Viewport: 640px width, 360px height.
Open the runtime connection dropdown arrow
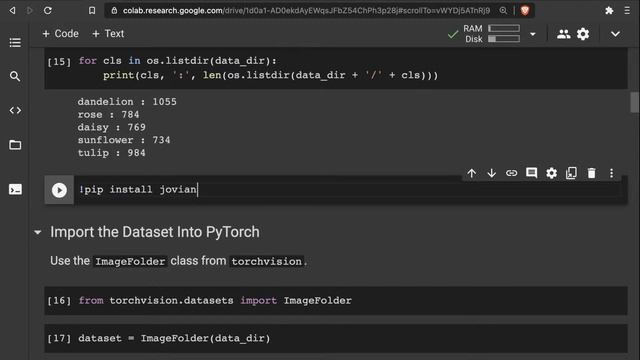click(533, 34)
